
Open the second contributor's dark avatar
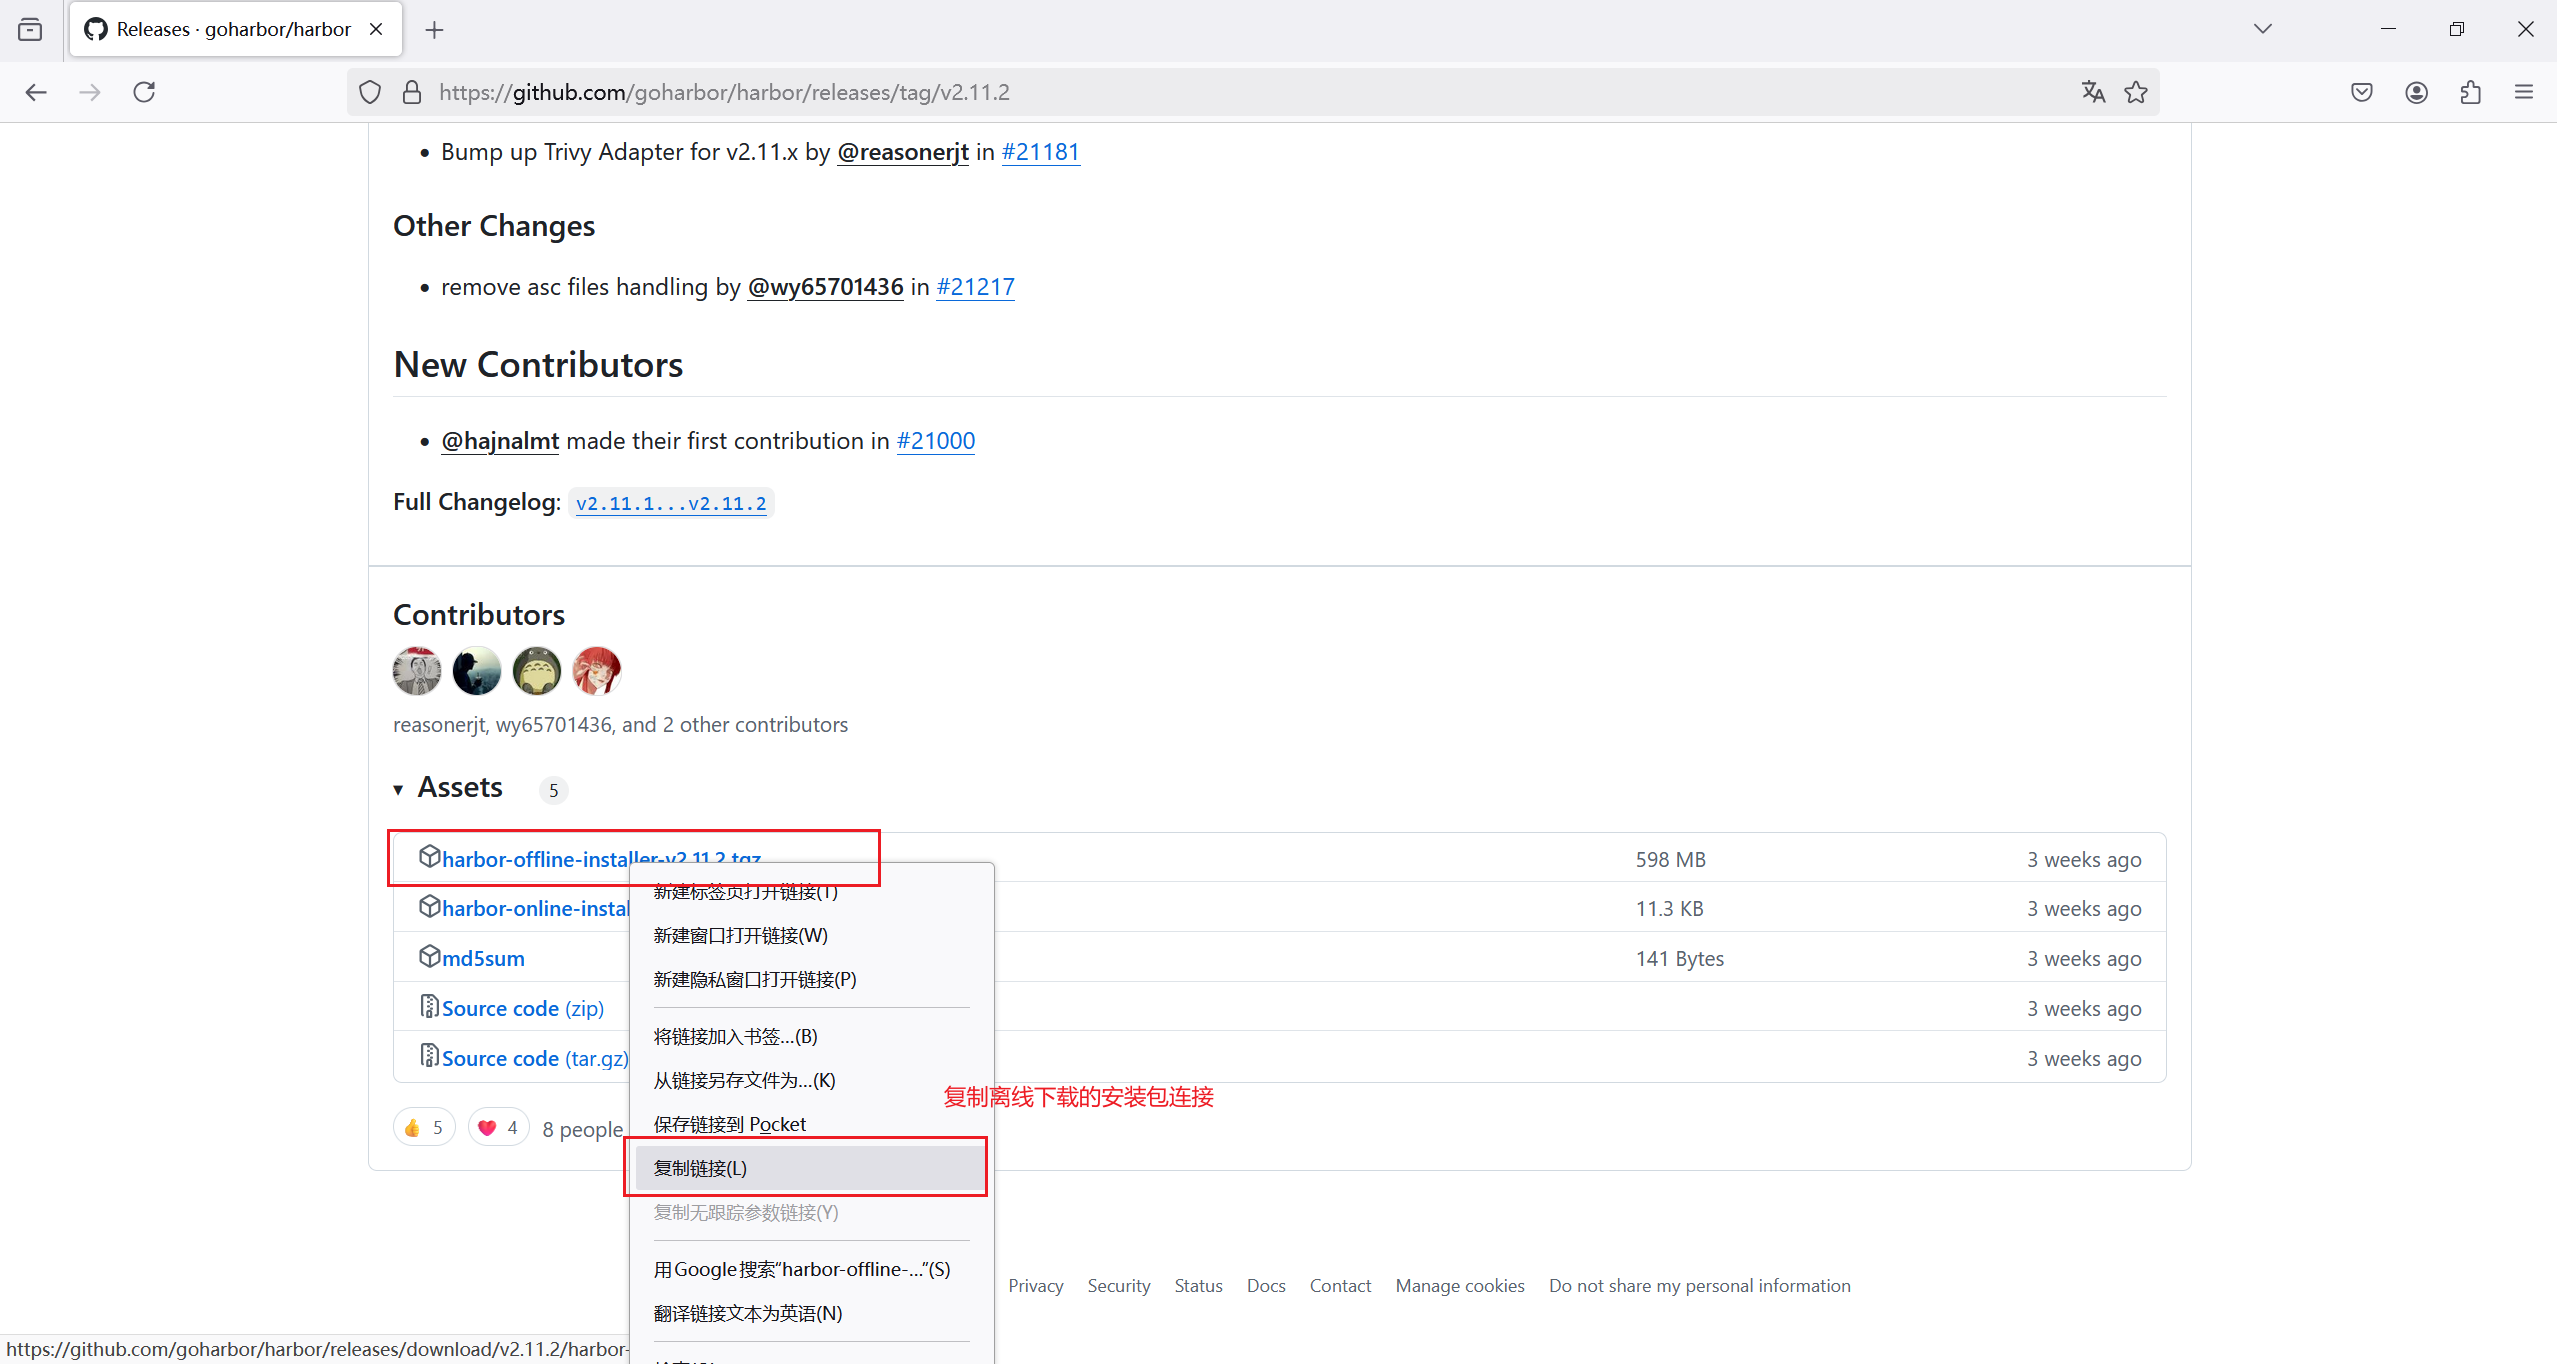pyautogui.click(x=477, y=670)
